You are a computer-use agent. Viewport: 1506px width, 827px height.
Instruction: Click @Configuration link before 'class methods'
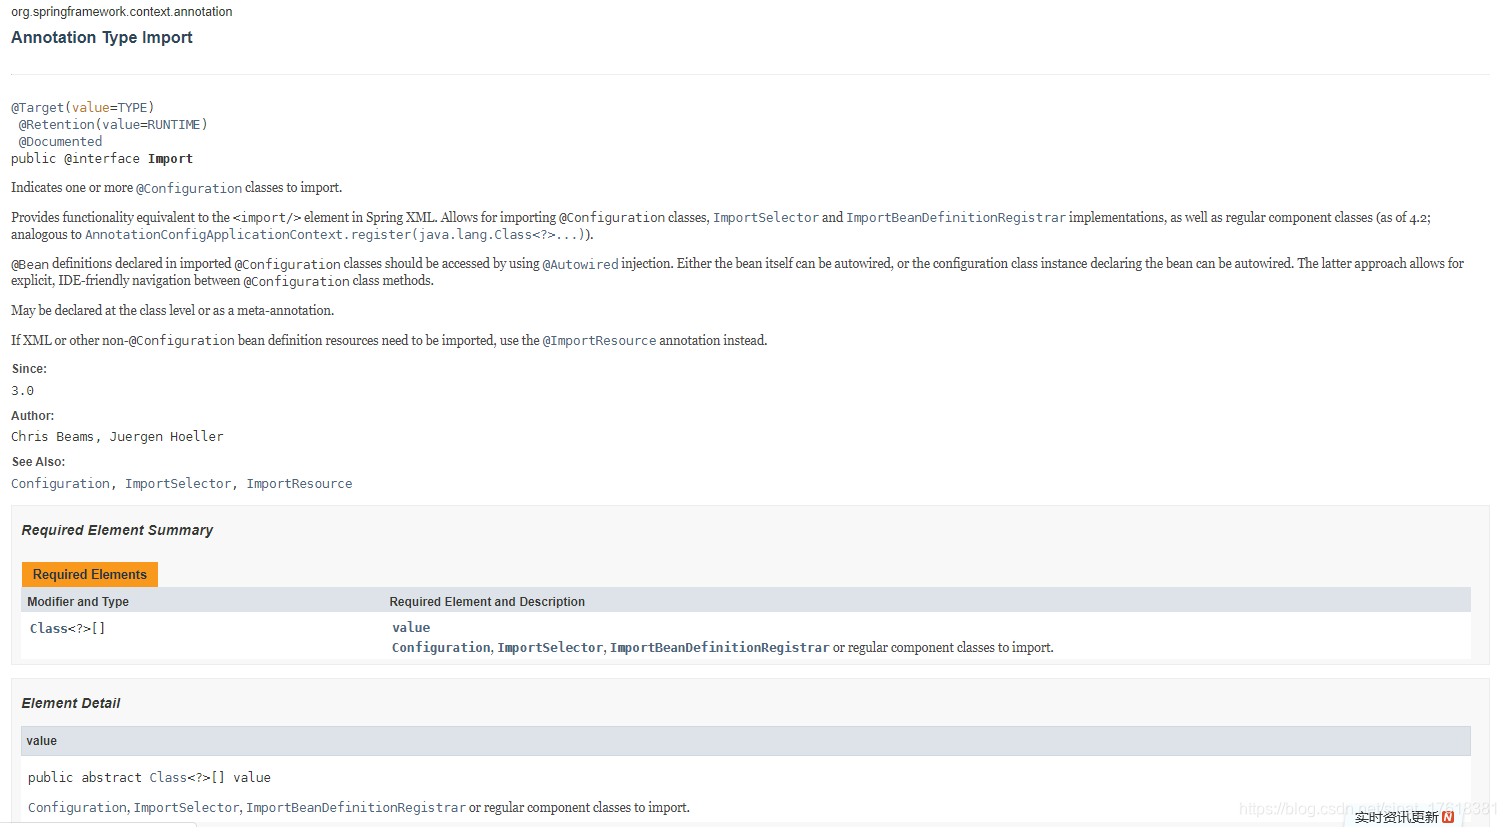[x=296, y=281]
